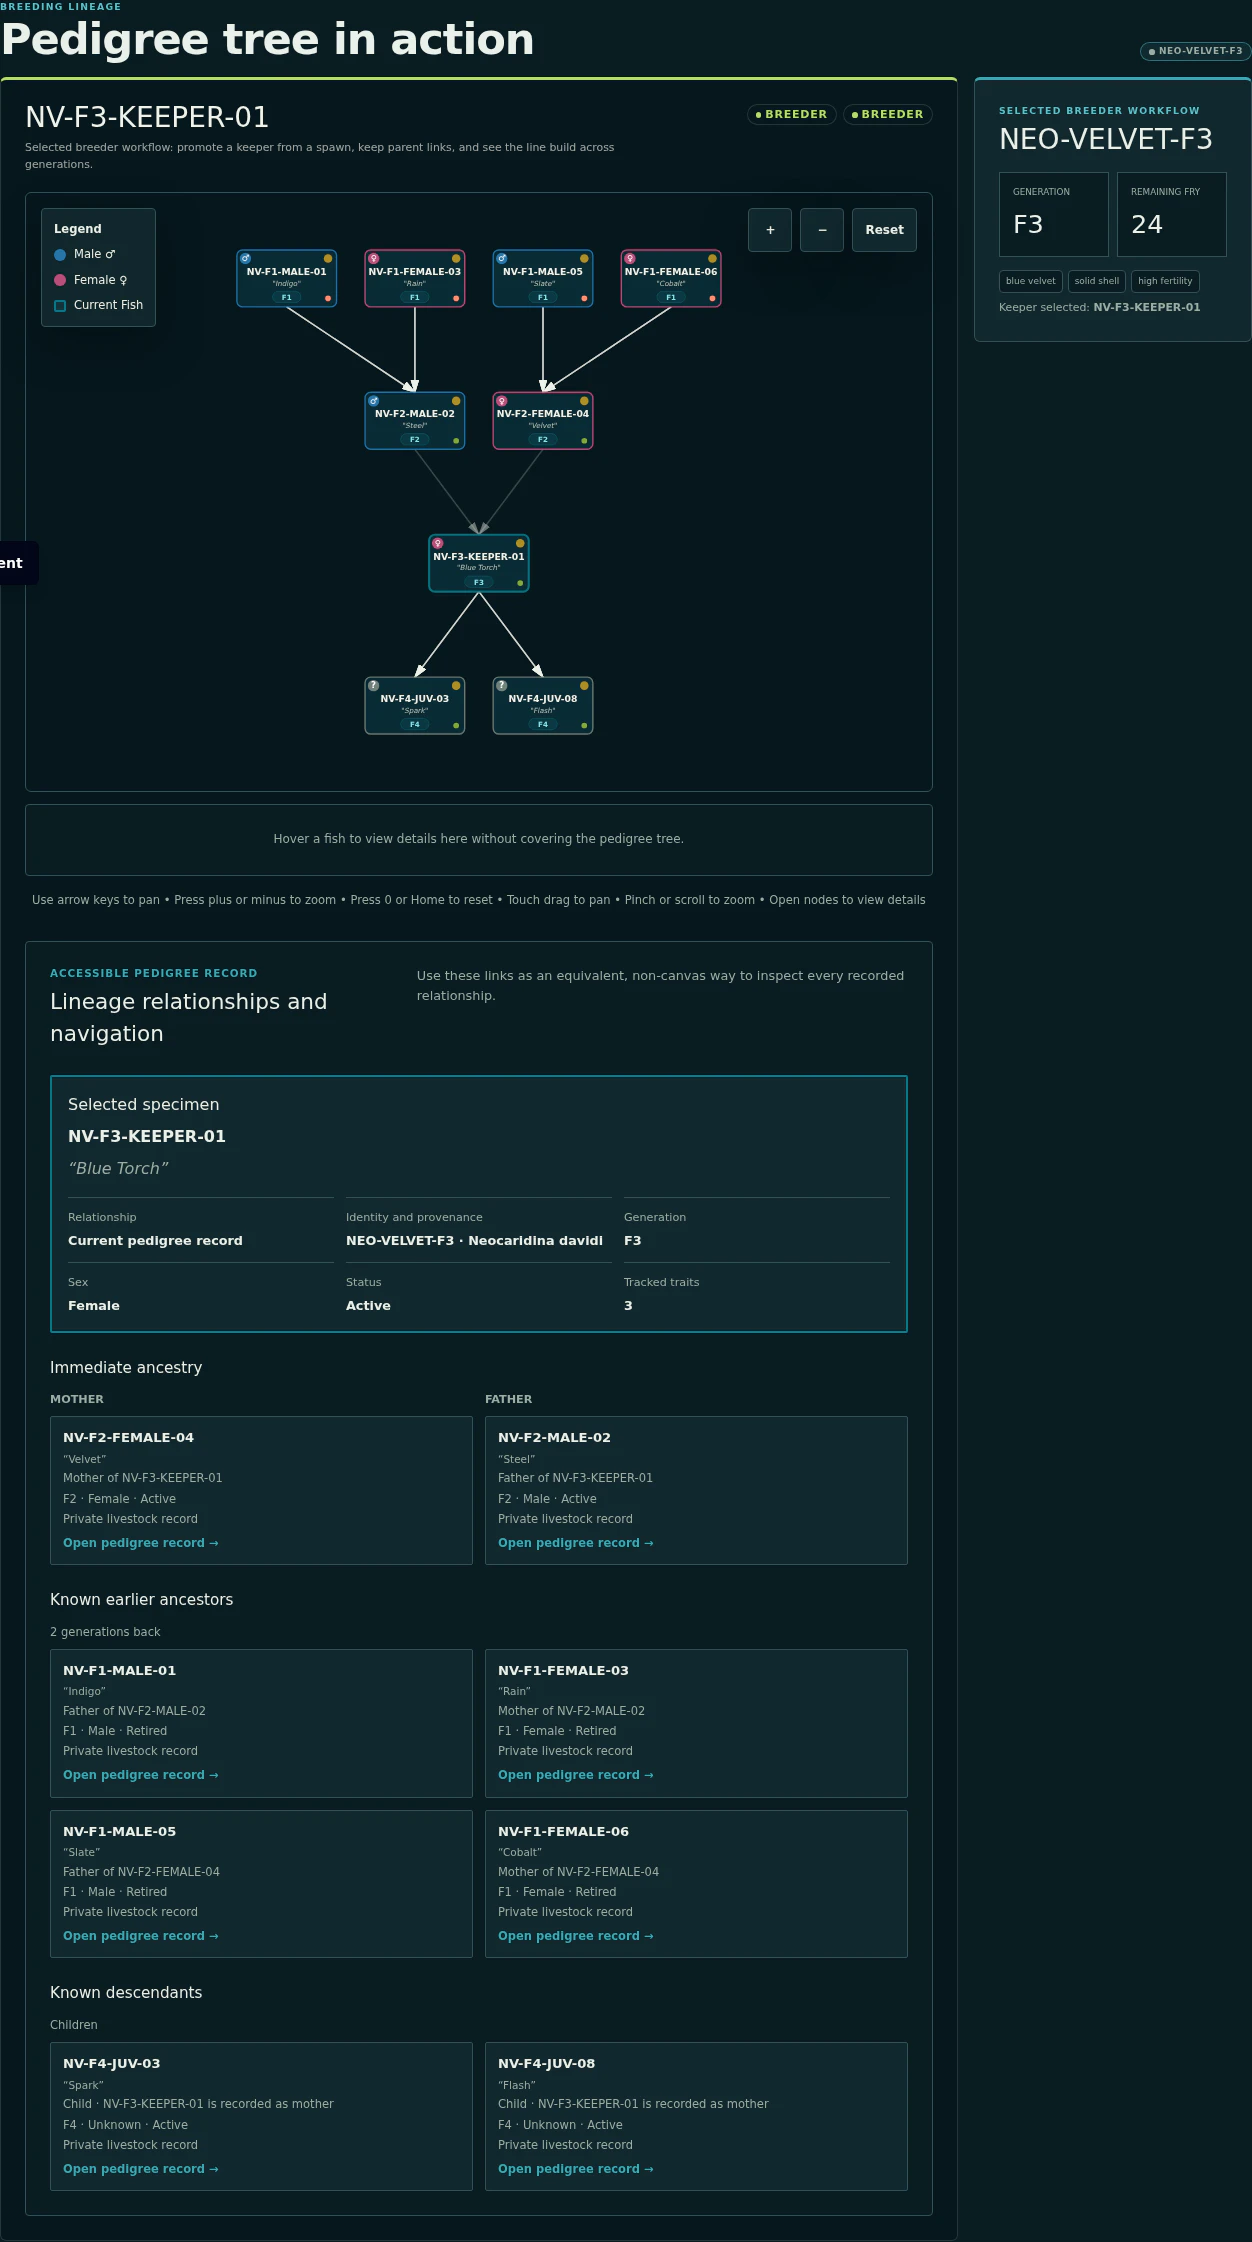Open pedigree record for NV-F1-FEMALE-06
Image resolution: width=1252 pixels, height=2242 pixels.
pos(575,1936)
